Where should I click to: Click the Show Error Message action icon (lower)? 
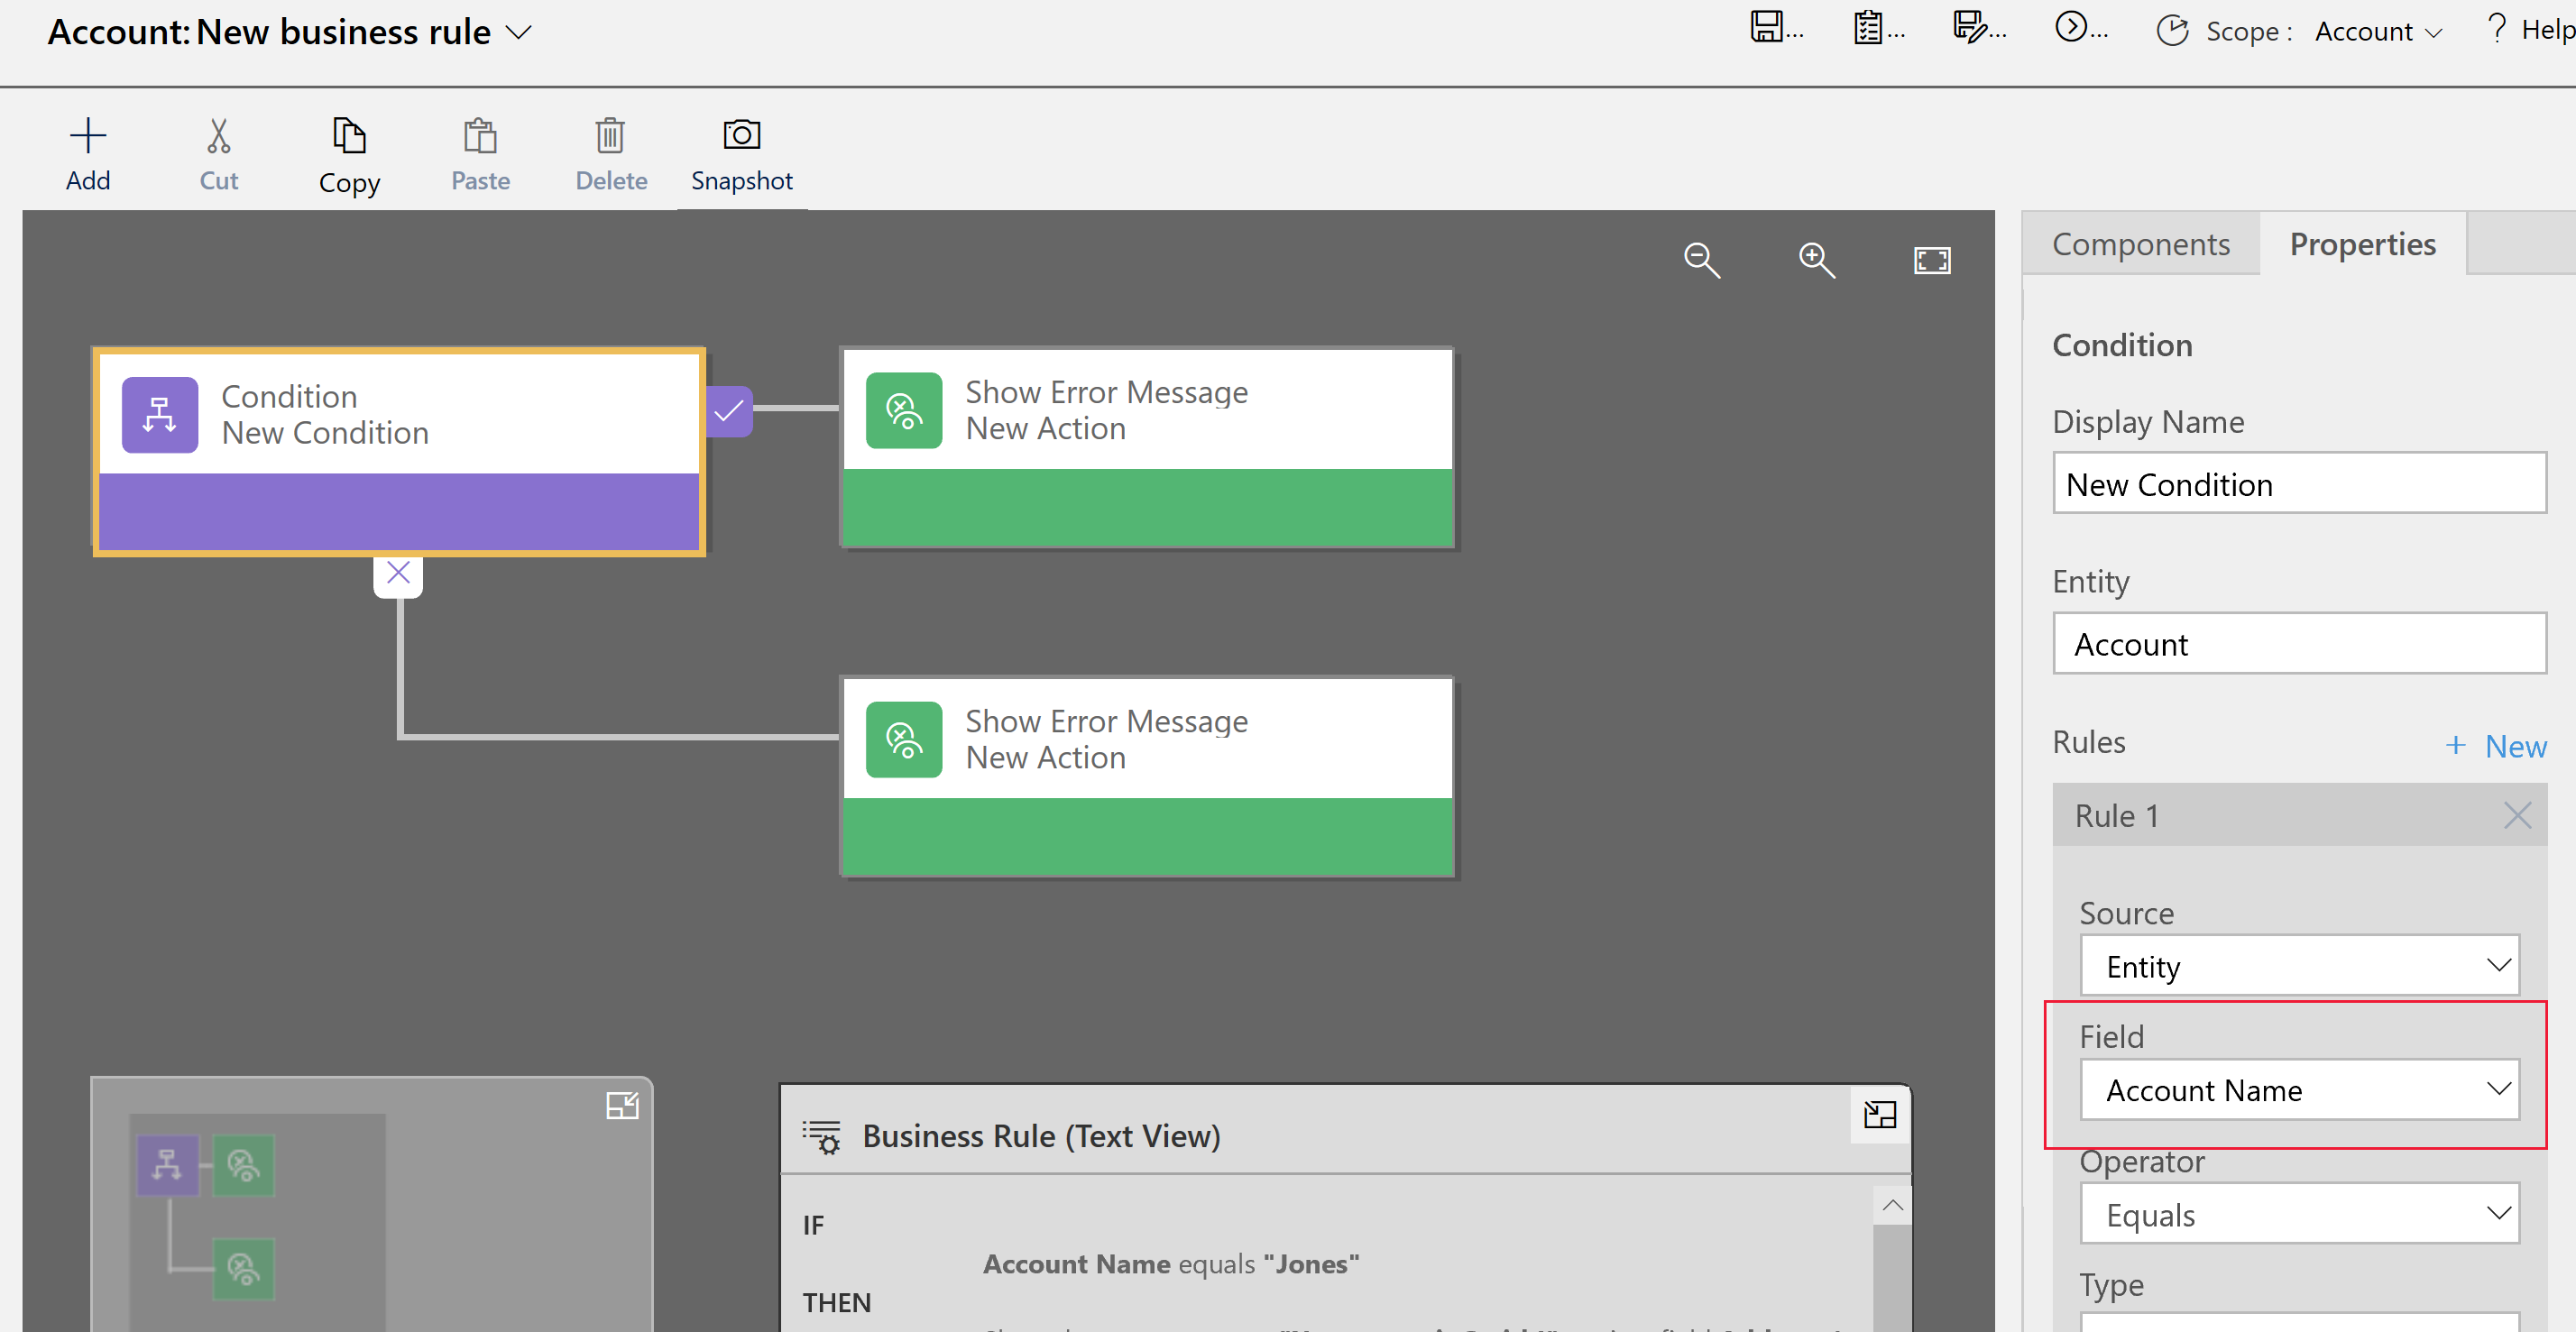click(902, 739)
